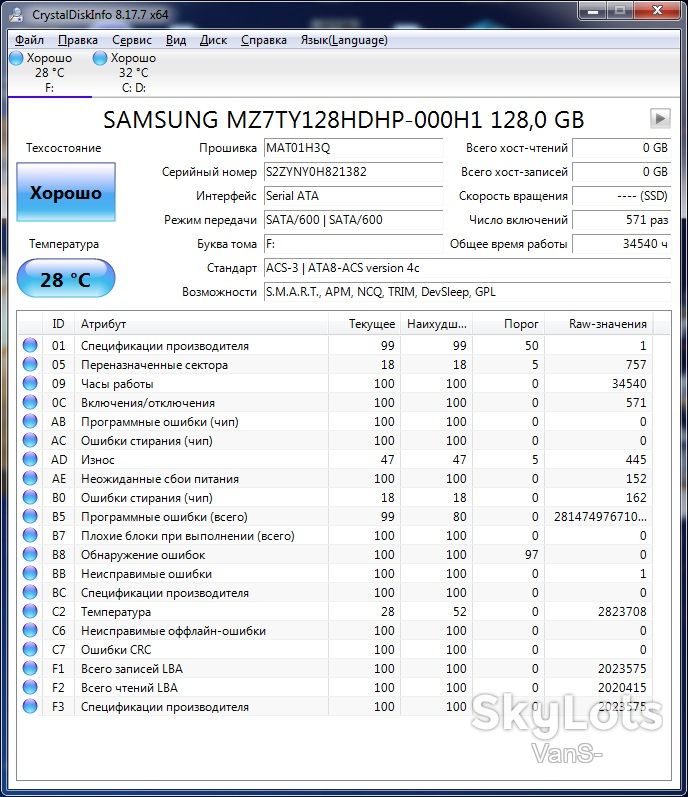Select the Износ attribute name

[x=98, y=459]
